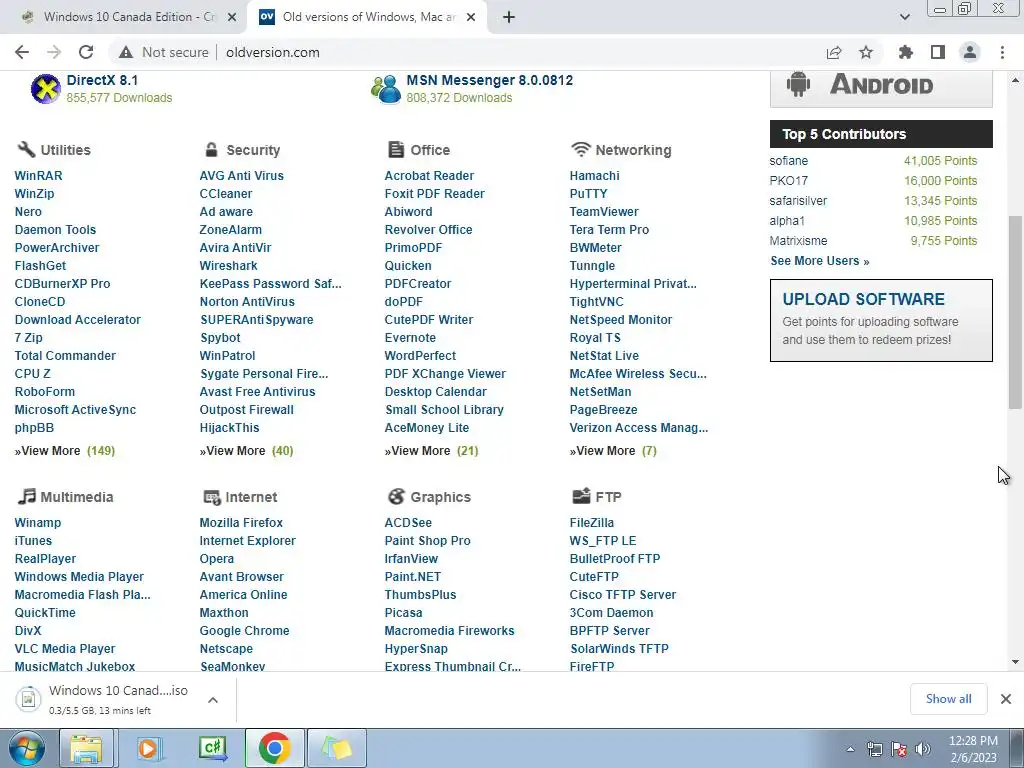Image resolution: width=1024 pixels, height=768 pixels.
Task: Open the media player taskbar icon
Action: pyautogui.click(x=148, y=748)
